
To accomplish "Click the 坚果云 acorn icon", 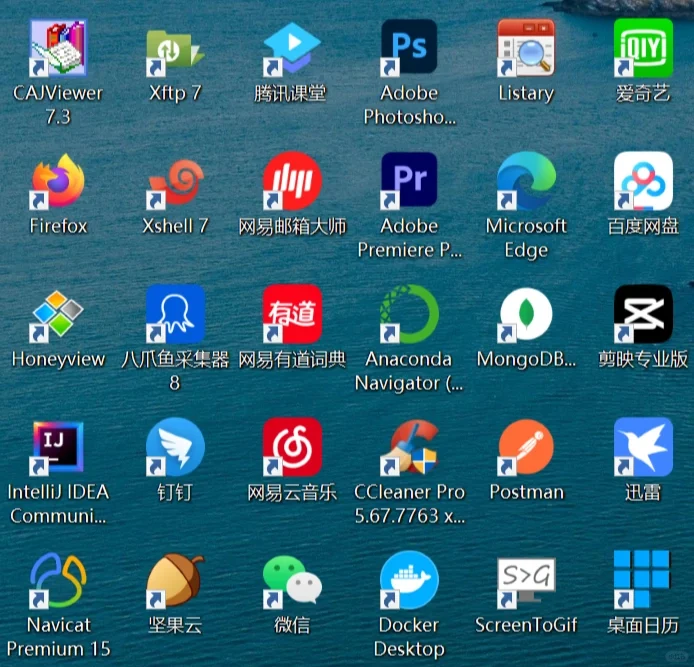I will pyautogui.click(x=175, y=580).
